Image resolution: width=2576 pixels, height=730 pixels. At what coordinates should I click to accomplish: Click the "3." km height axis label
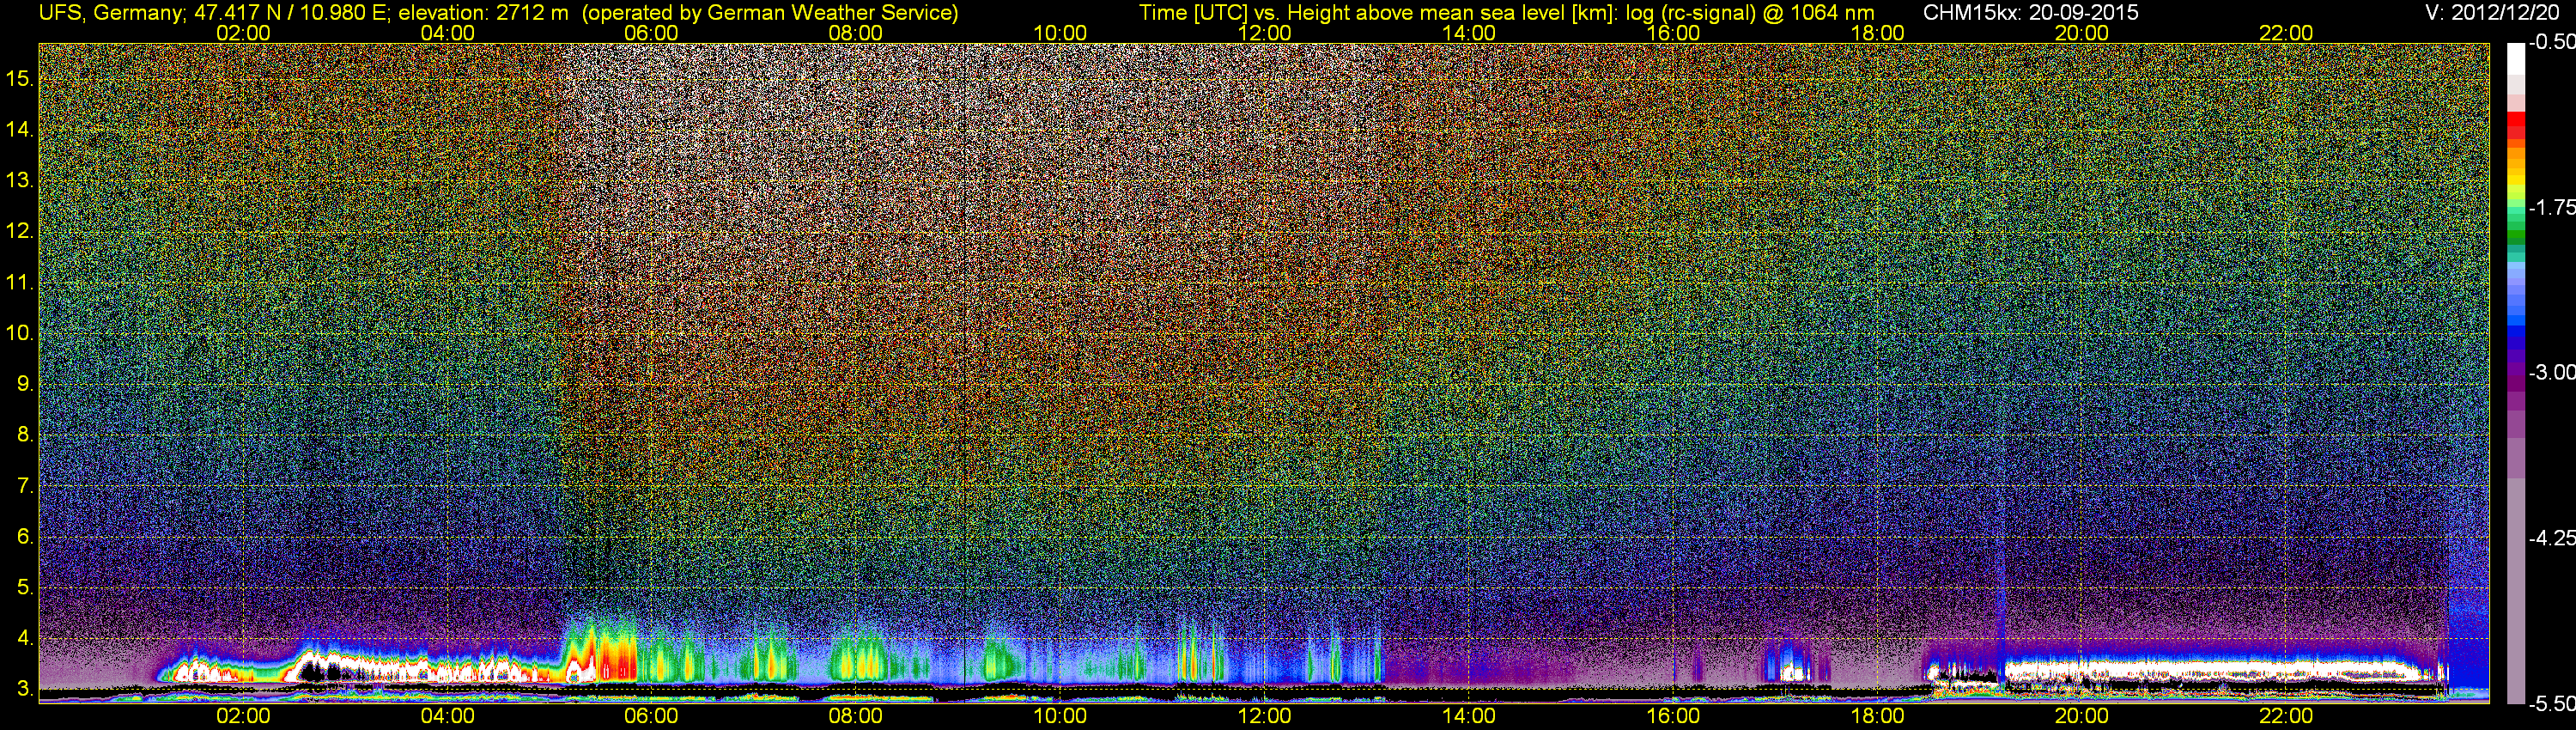pos(25,689)
